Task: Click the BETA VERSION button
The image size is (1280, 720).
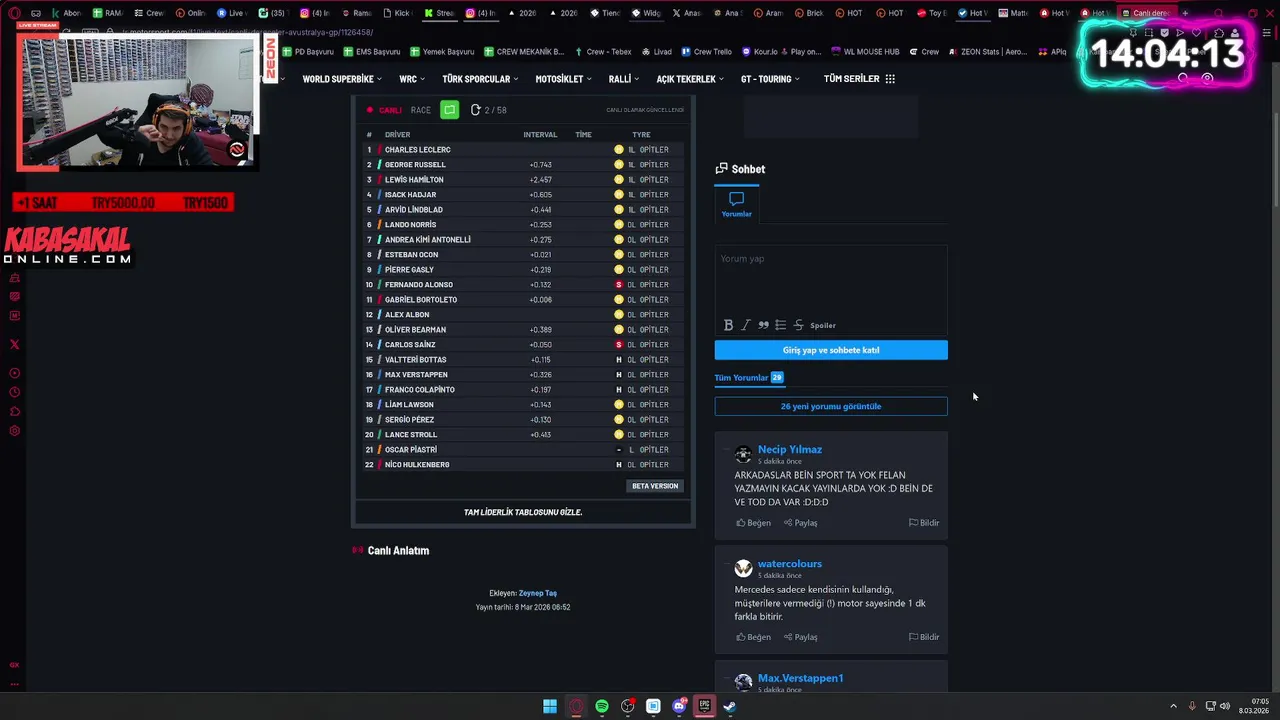Action: pos(655,486)
